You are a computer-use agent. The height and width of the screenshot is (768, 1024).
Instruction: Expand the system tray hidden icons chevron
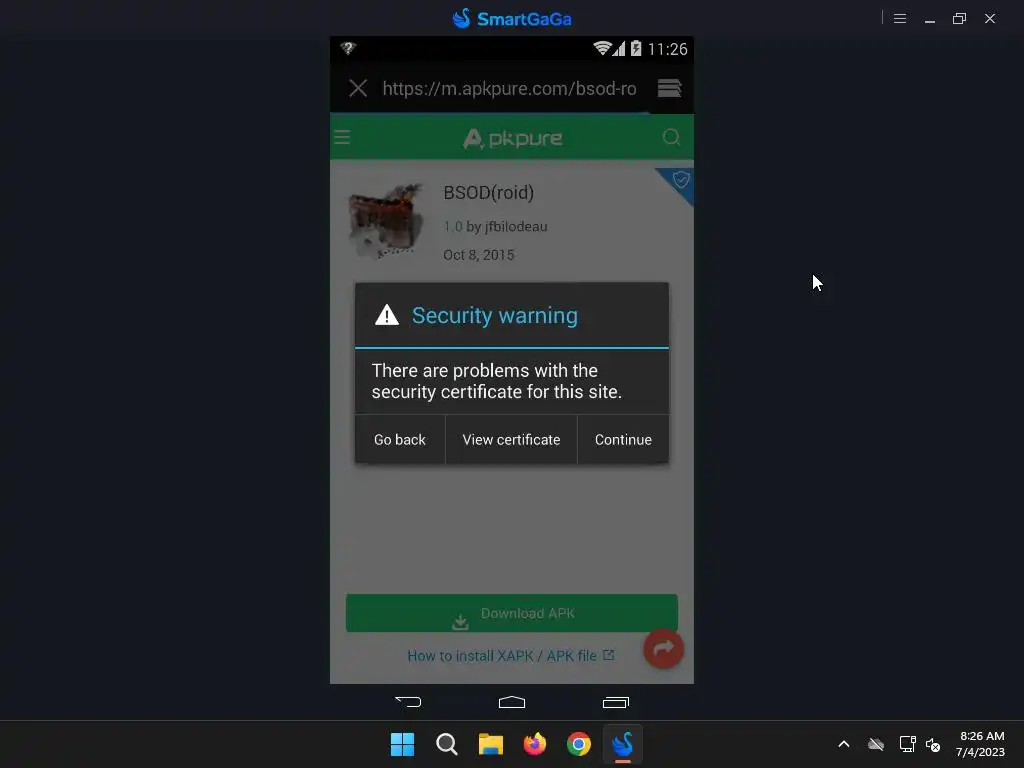844,744
